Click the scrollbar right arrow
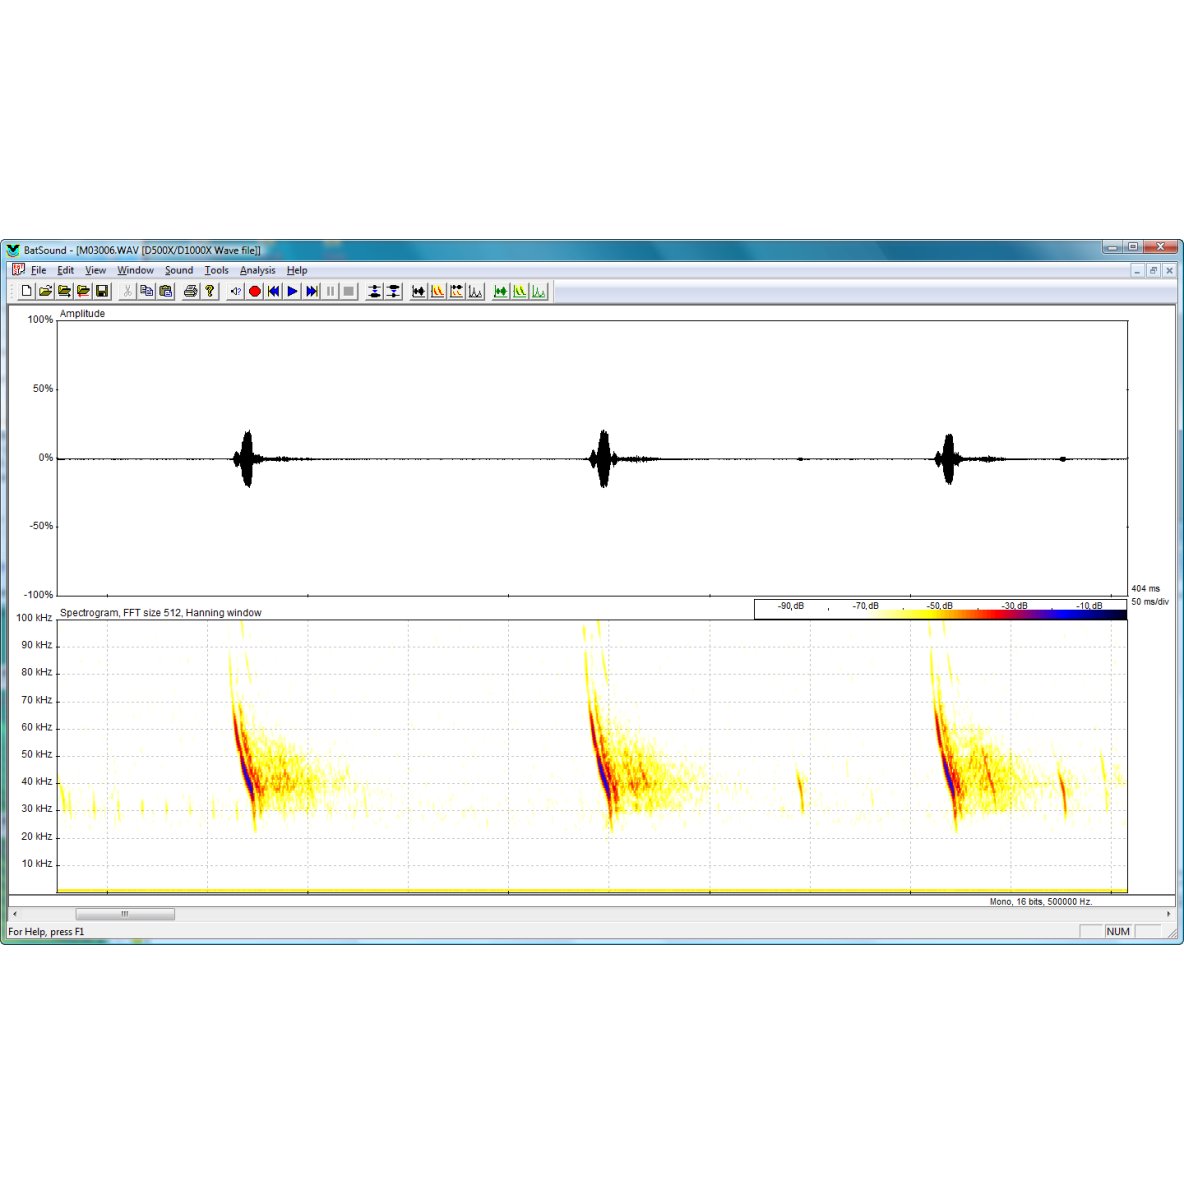The height and width of the screenshot is (1184, 1184). 1168,914
